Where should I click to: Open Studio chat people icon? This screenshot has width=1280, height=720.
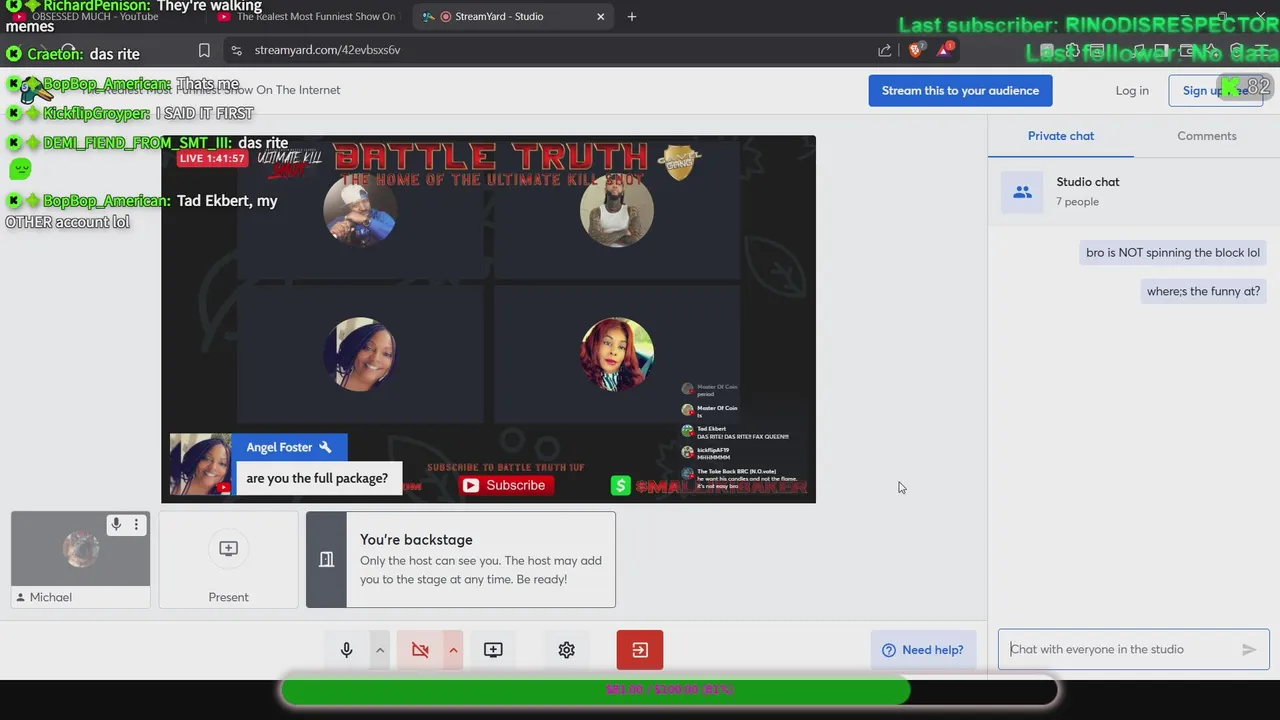click(1022, 192)
